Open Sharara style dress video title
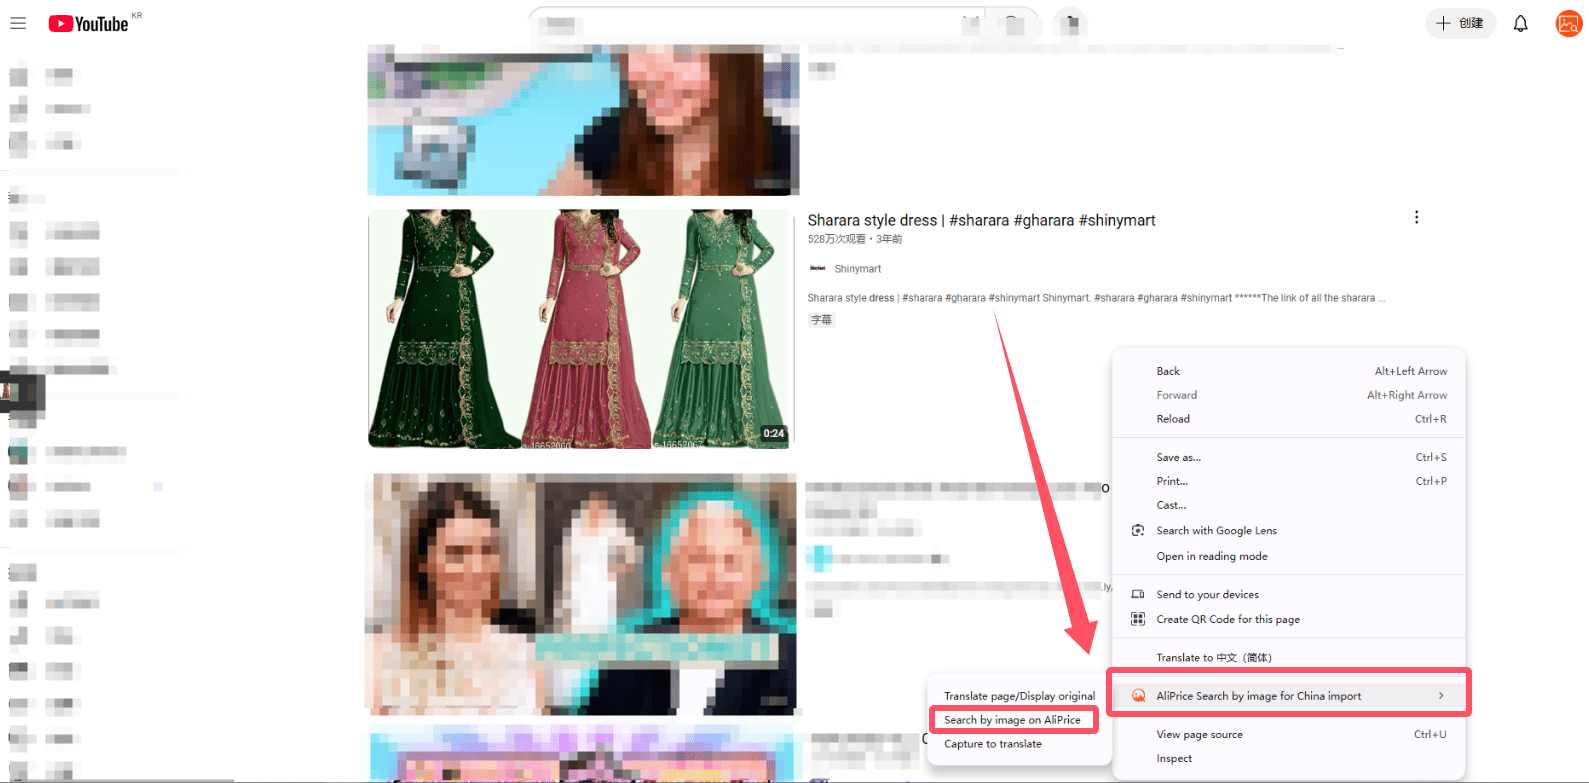 tap(981, 220)
